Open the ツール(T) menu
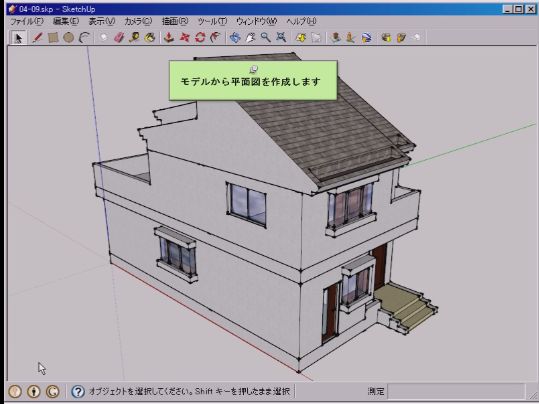 (212, 21)
